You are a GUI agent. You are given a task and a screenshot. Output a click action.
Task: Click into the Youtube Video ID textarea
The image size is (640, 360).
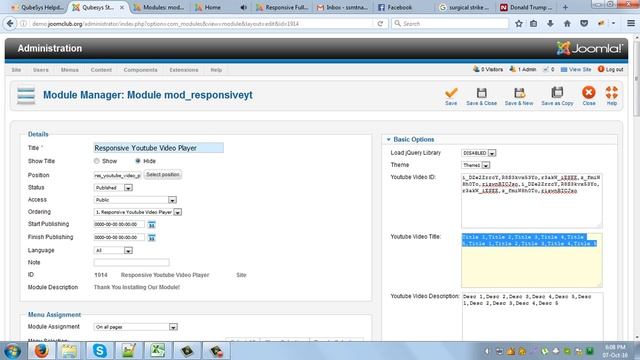(x=531, y=200)
